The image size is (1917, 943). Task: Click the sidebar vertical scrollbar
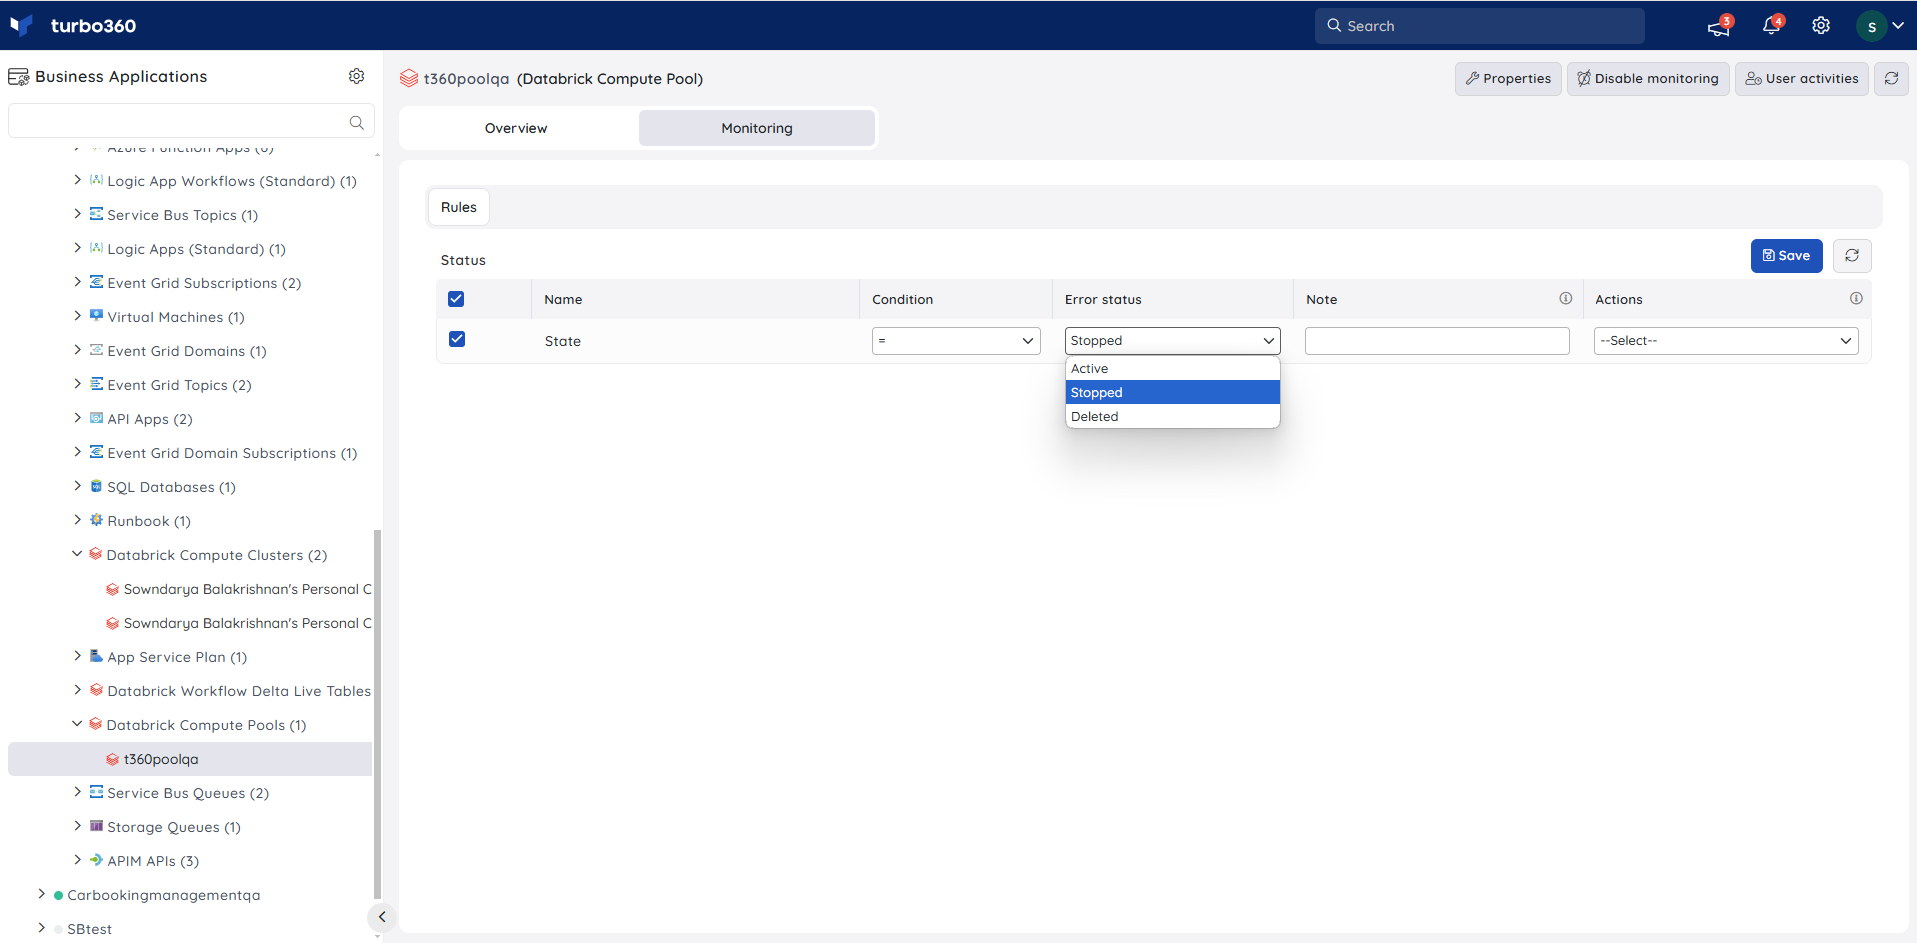(377, 714)
